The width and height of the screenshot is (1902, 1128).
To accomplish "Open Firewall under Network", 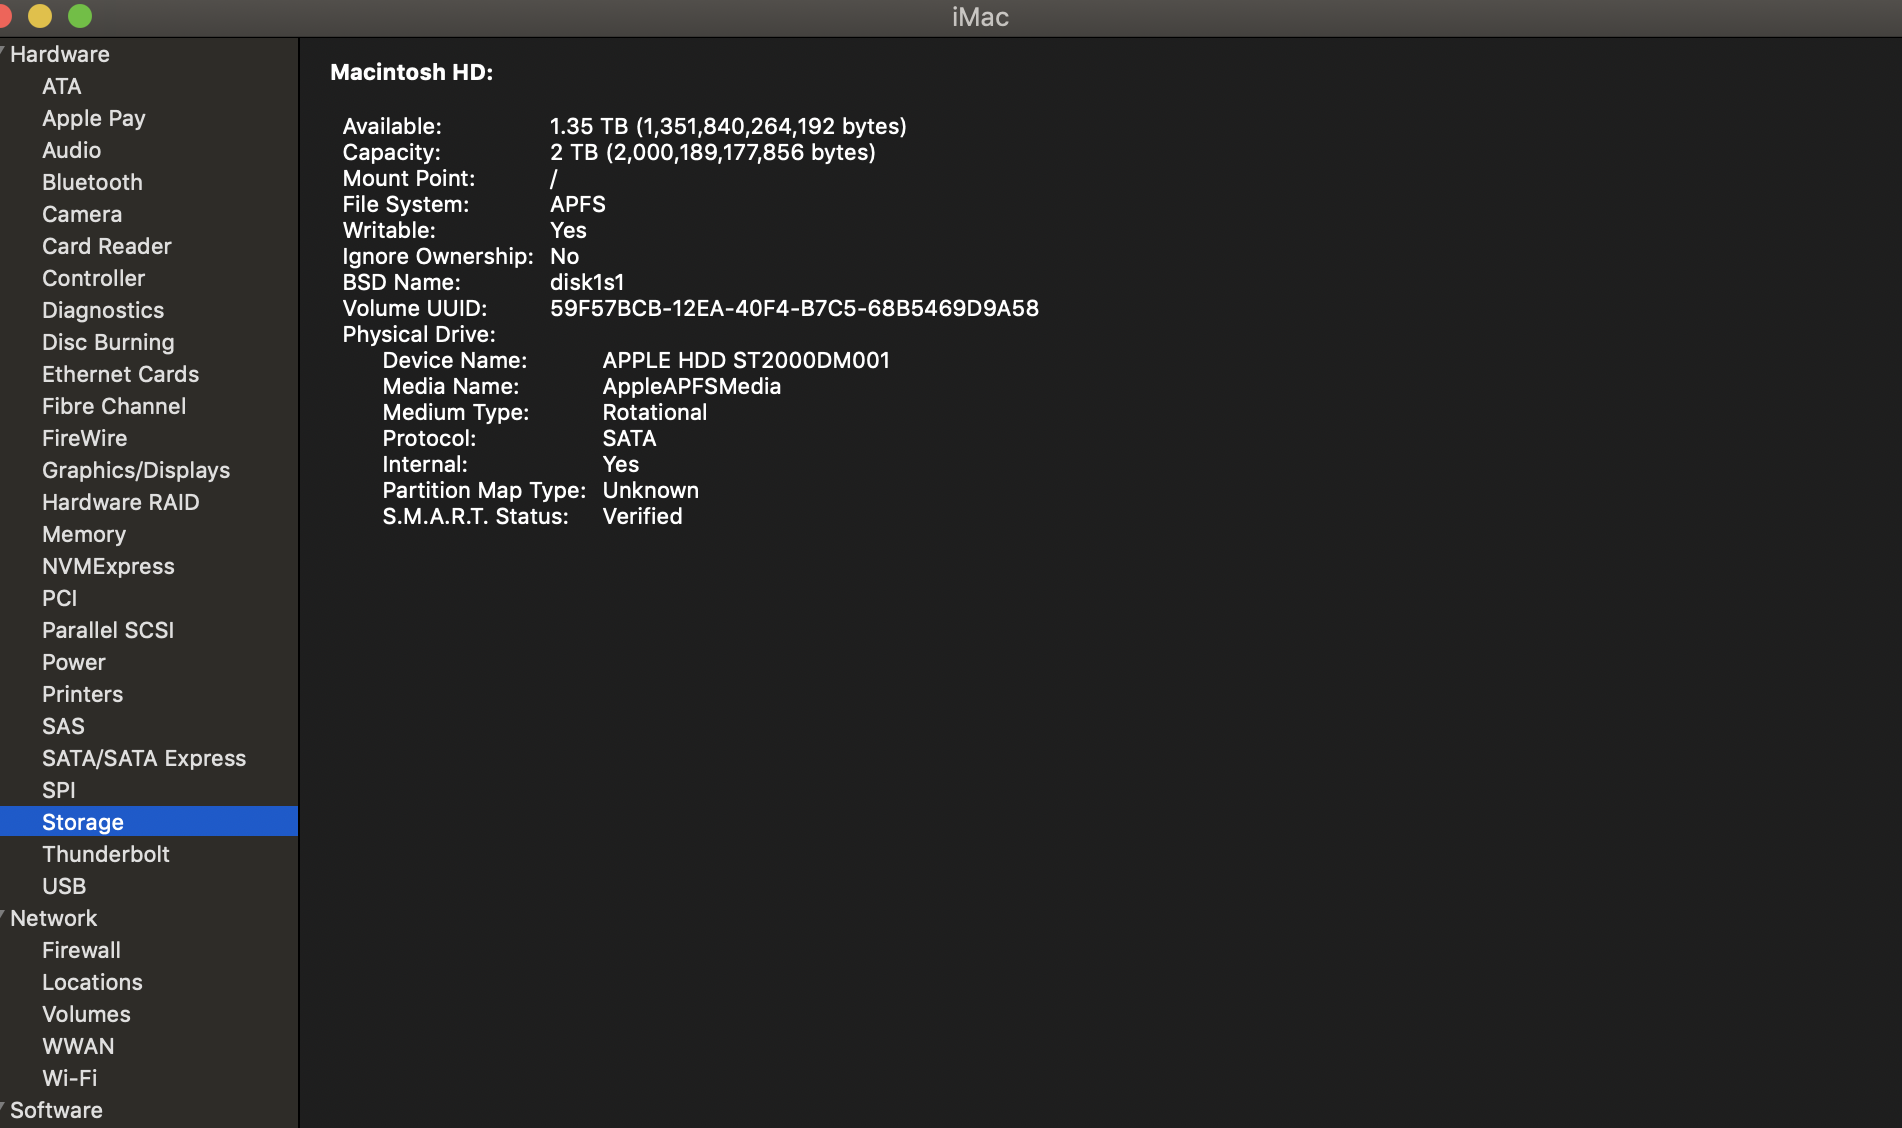I will tap(81, 950).
